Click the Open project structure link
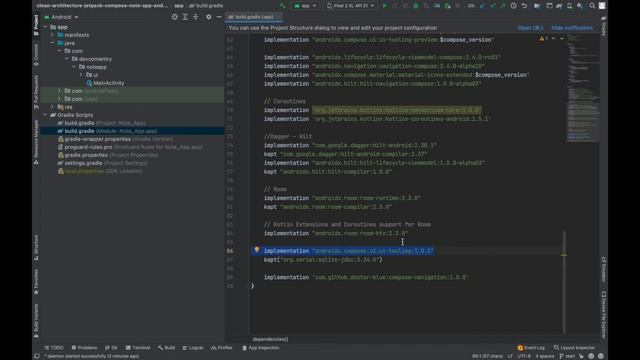Viewport: 640px width, 360px height. 530,28
